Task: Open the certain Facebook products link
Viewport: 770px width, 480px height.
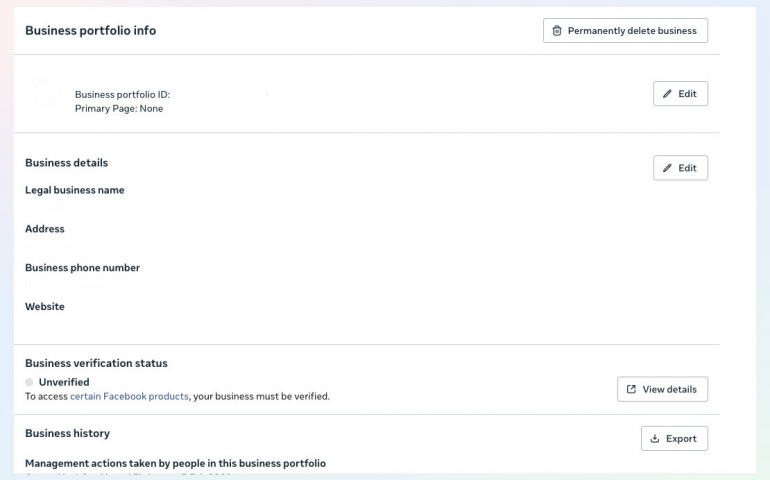Action: click(129, 396)
